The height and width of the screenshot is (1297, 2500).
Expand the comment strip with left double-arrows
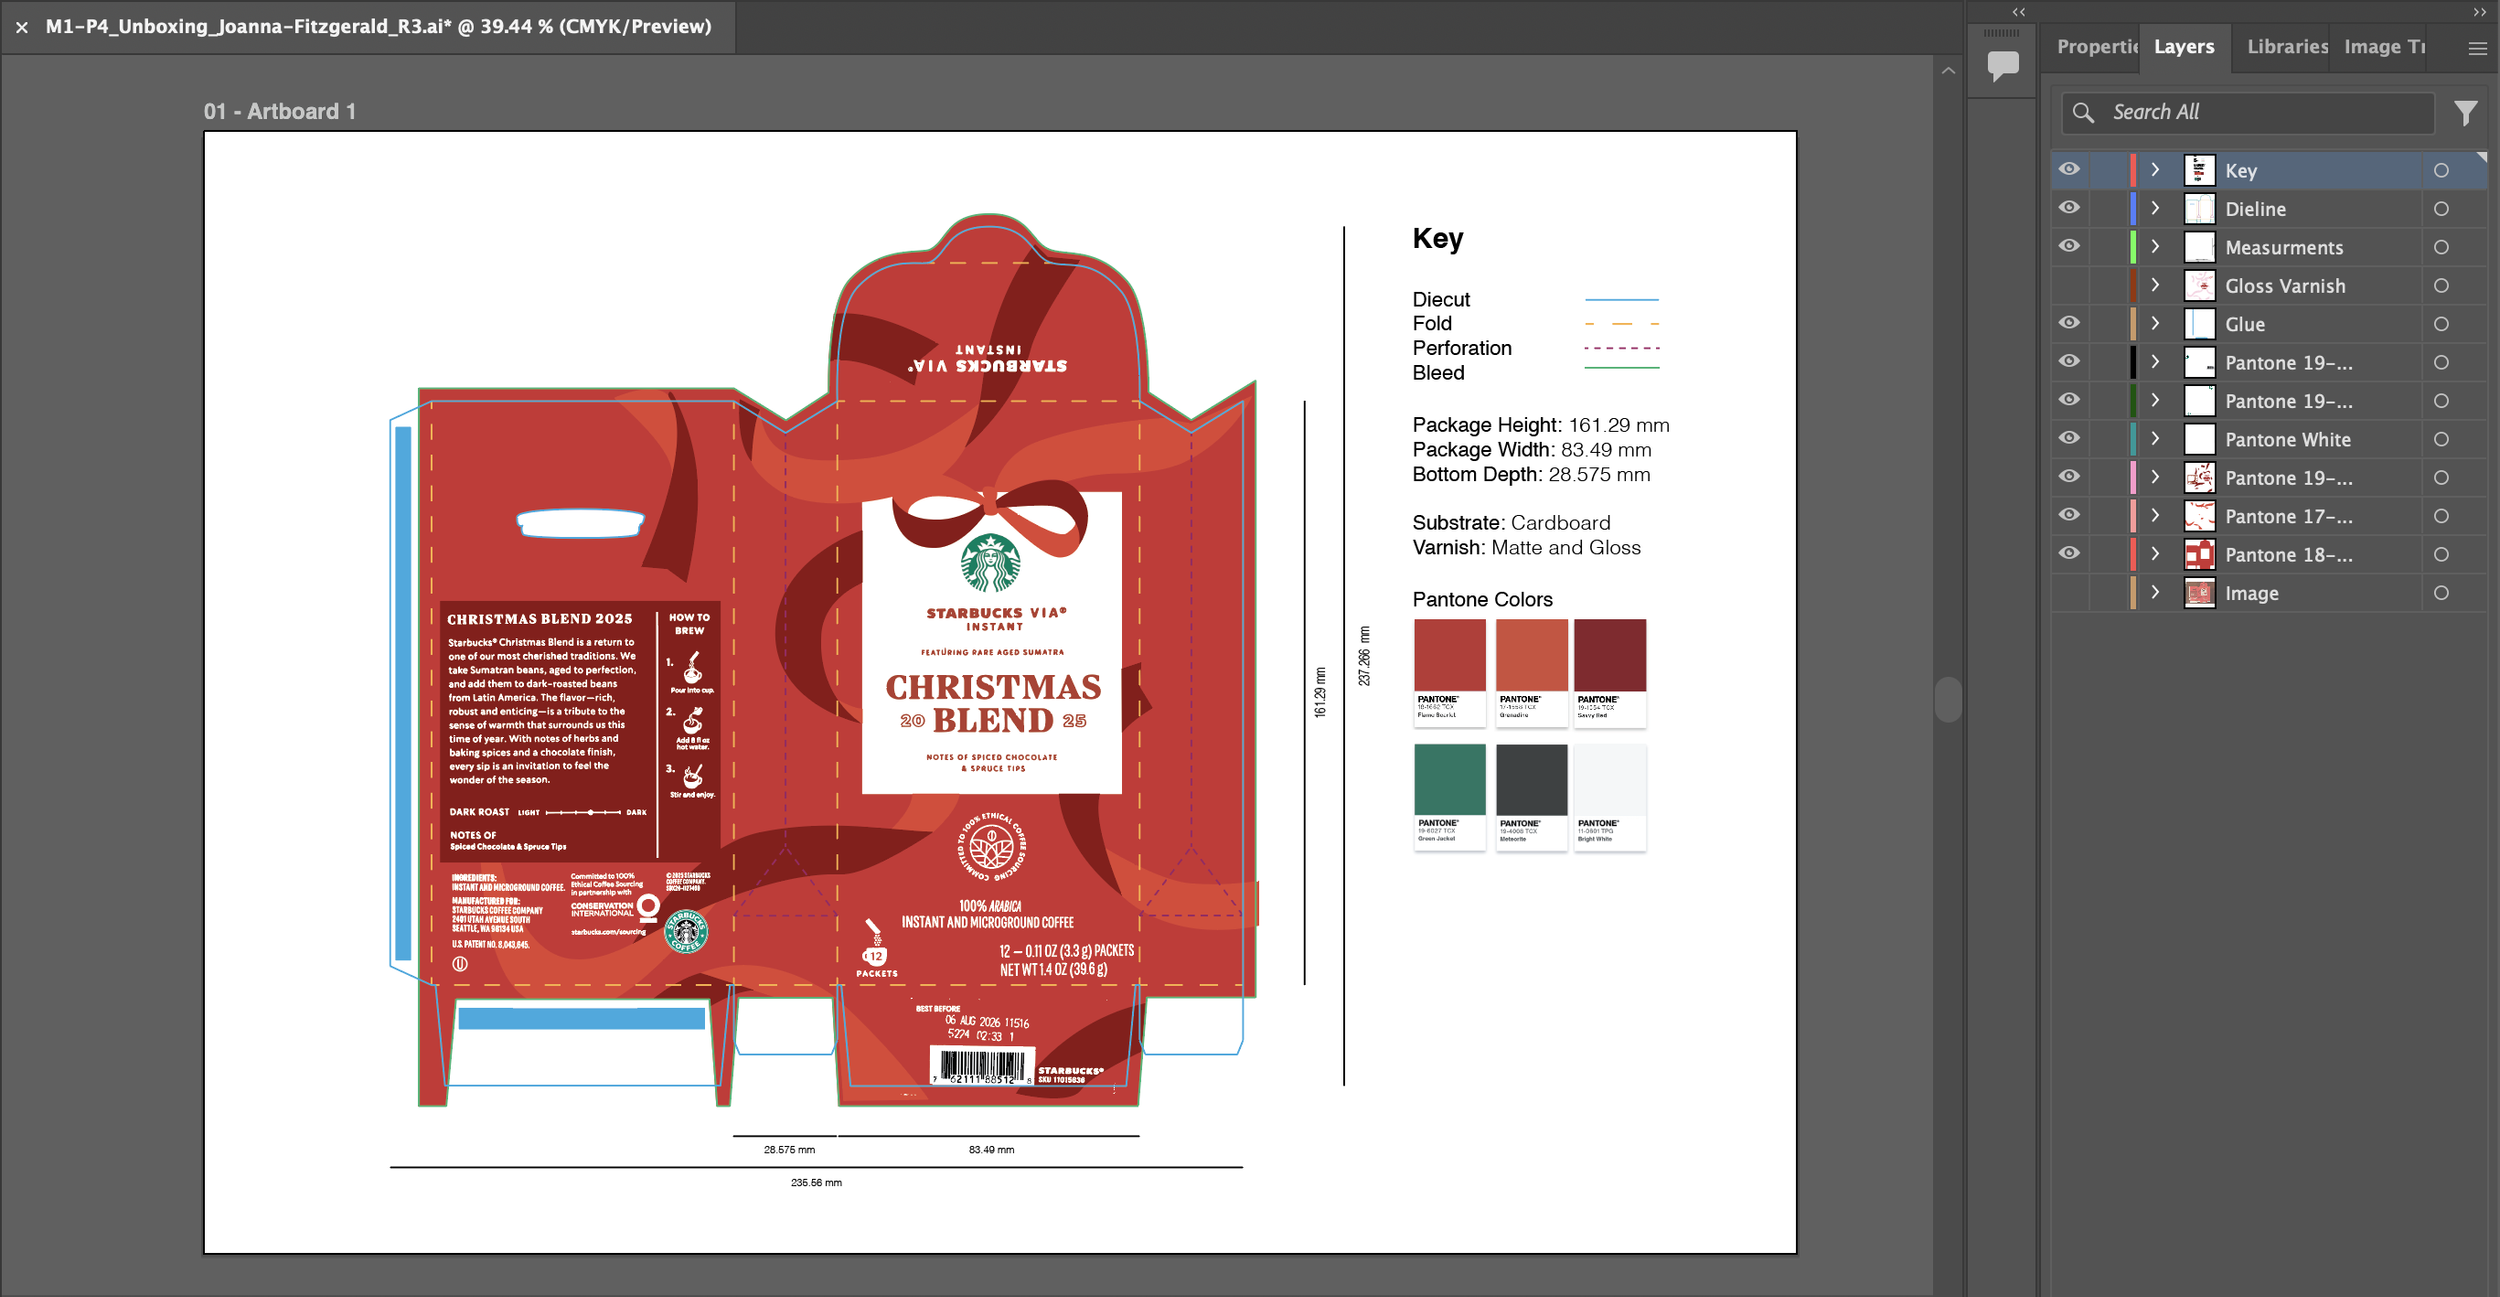coord(2019,12)
